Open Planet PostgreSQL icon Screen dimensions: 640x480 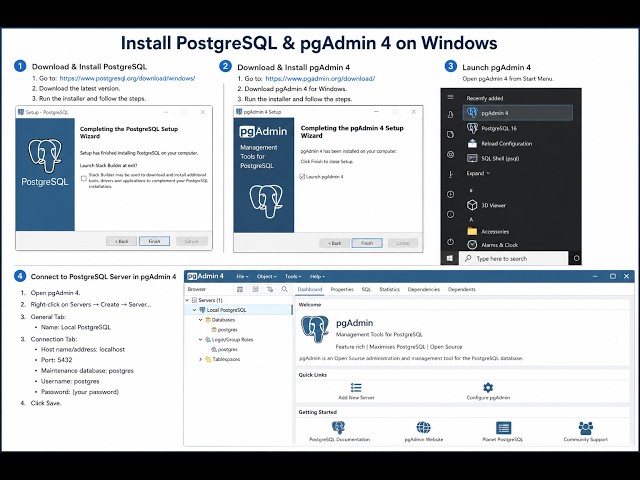coord(503,428)
